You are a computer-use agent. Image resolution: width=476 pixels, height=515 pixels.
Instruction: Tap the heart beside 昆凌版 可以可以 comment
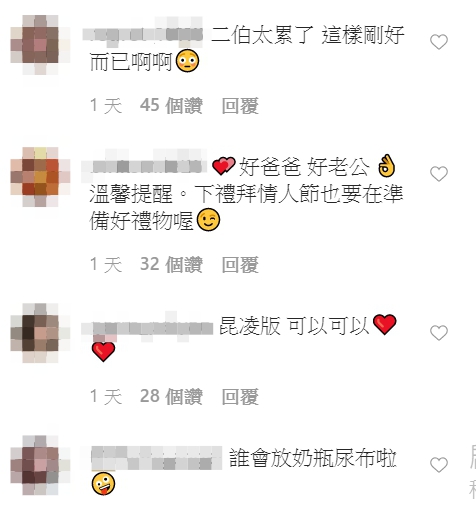(x=439, y=333)
